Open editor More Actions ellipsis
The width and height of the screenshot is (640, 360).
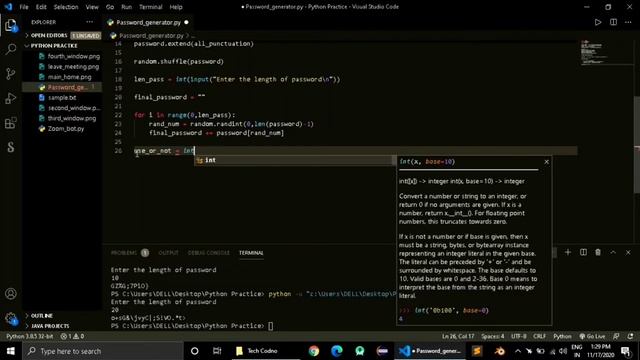click(628, 22)
